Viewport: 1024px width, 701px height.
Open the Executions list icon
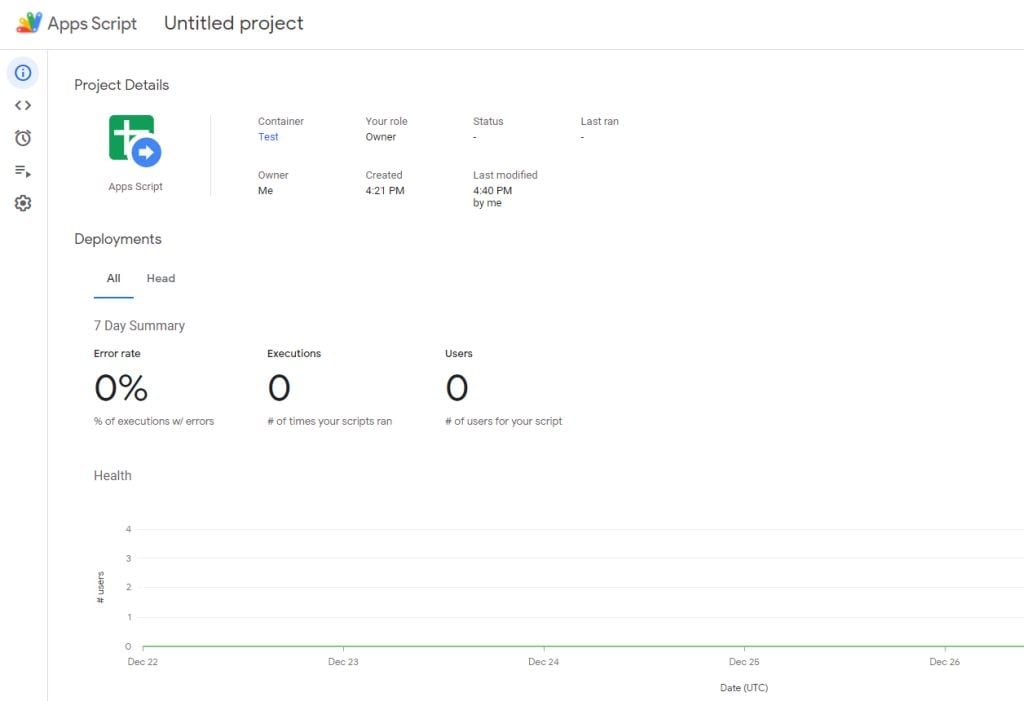pos(23,171)
